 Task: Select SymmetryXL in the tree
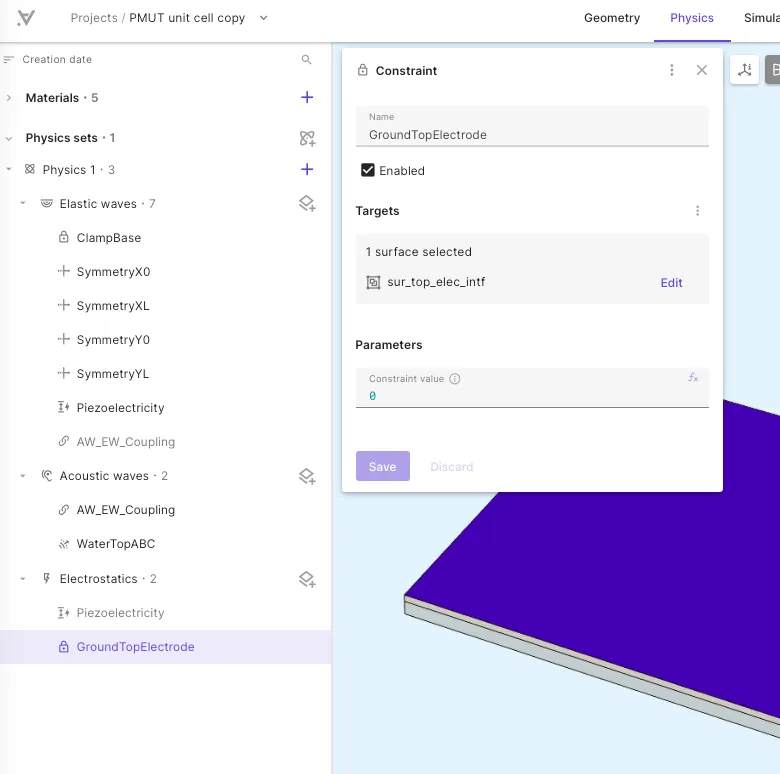113,305
